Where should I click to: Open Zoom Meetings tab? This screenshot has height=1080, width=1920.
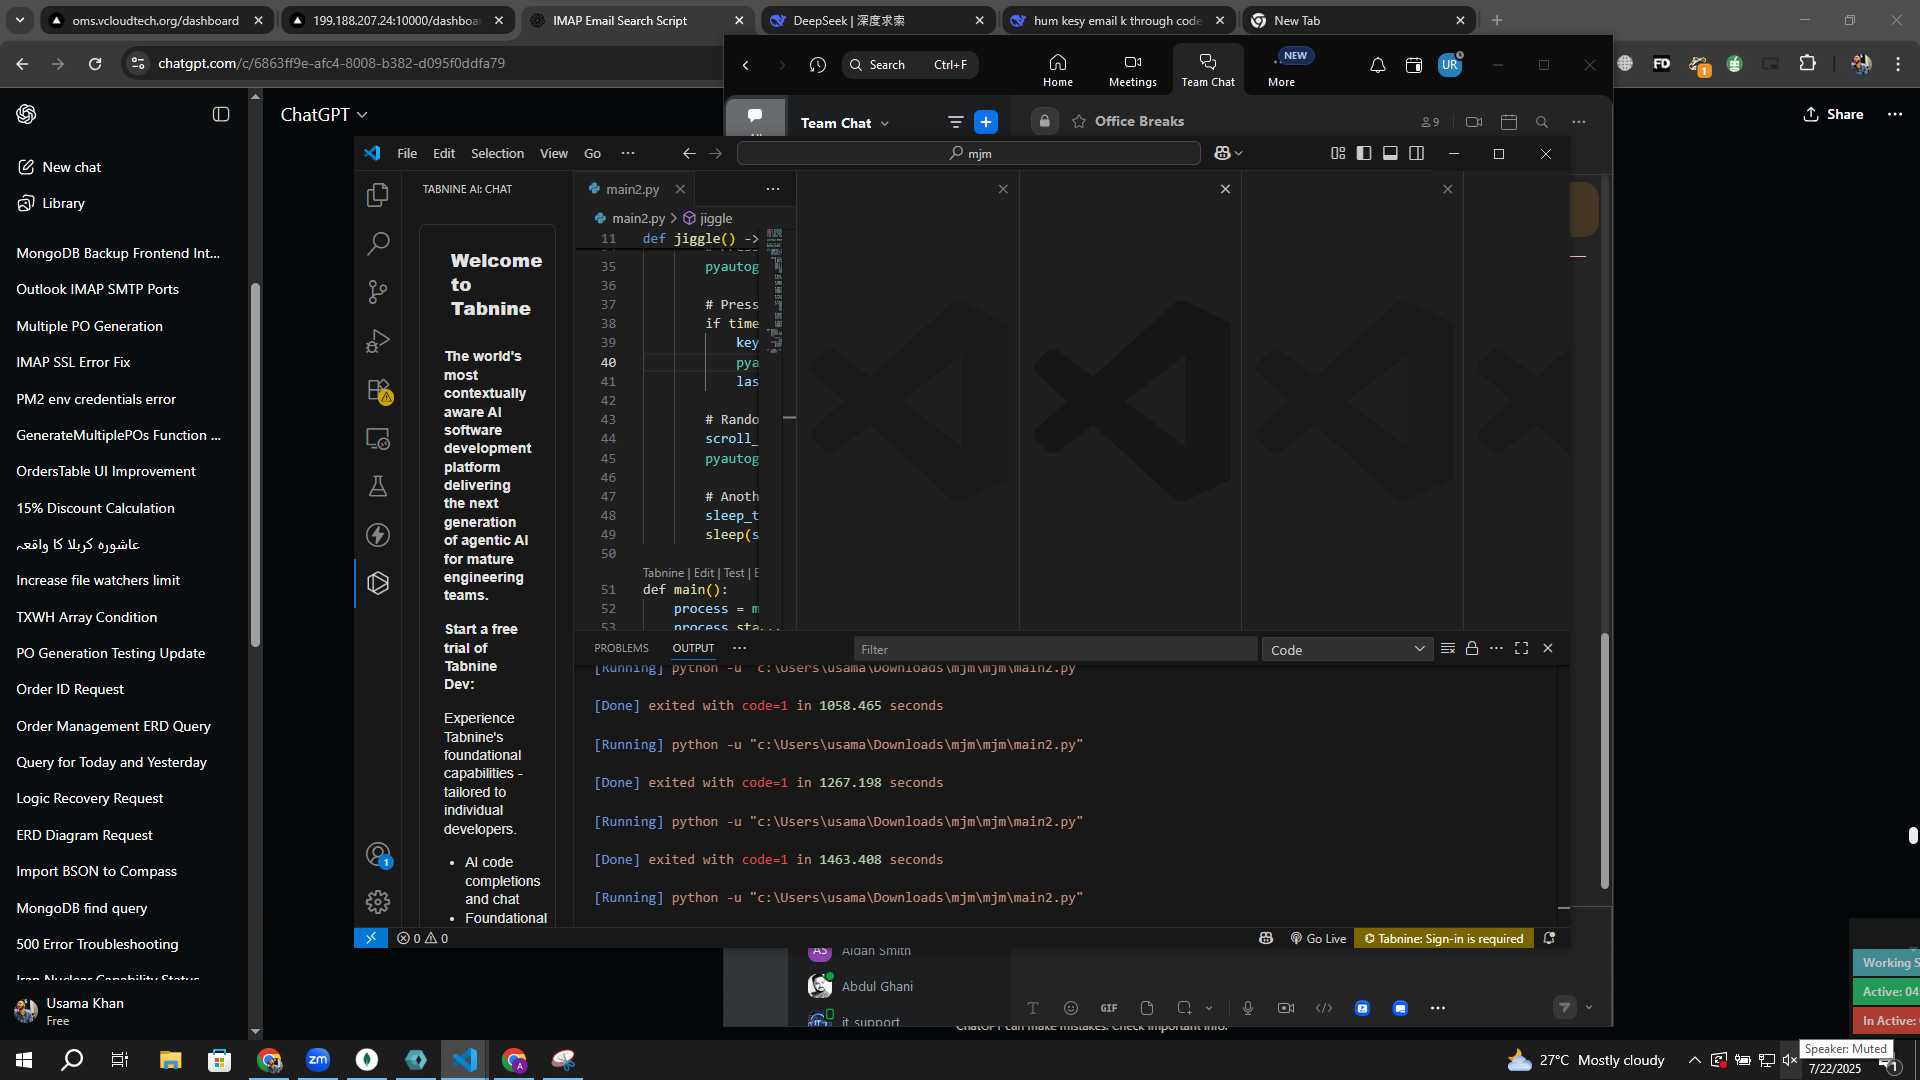[1132, 70]
